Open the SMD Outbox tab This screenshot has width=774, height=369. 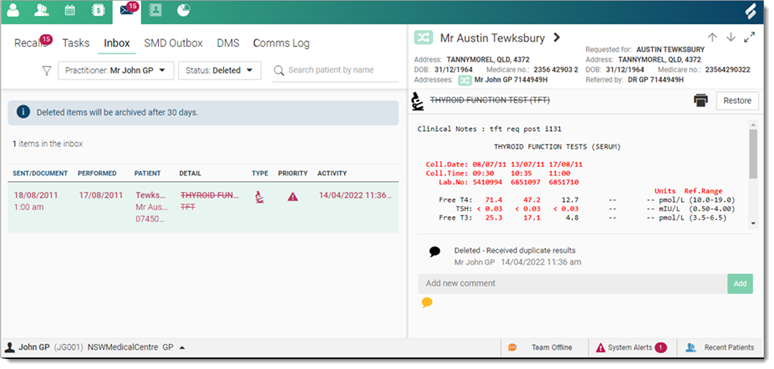(173, 43)
